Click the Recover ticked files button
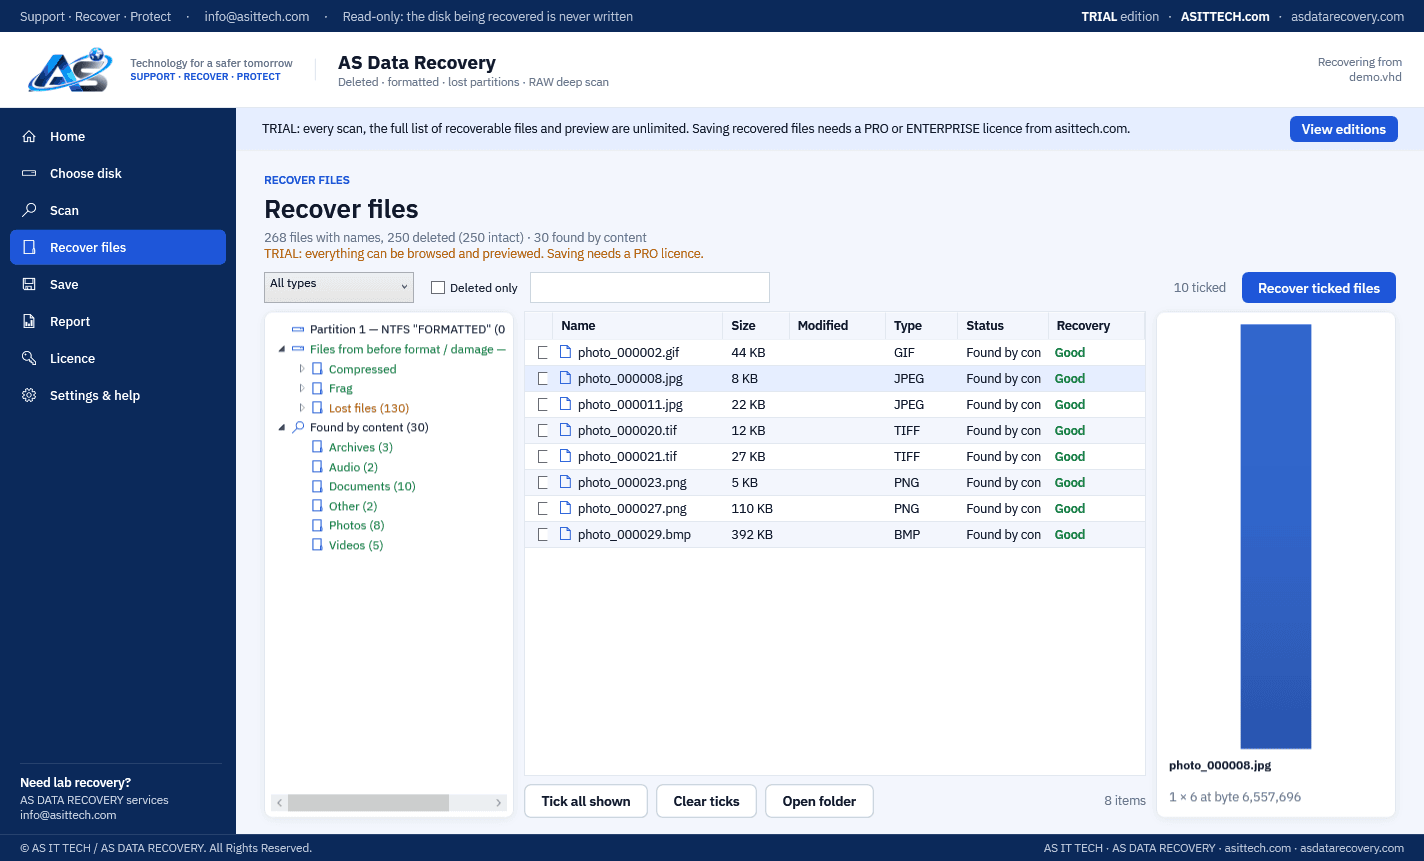This screenshot has width=1424, height=861. coord(1319,288)
